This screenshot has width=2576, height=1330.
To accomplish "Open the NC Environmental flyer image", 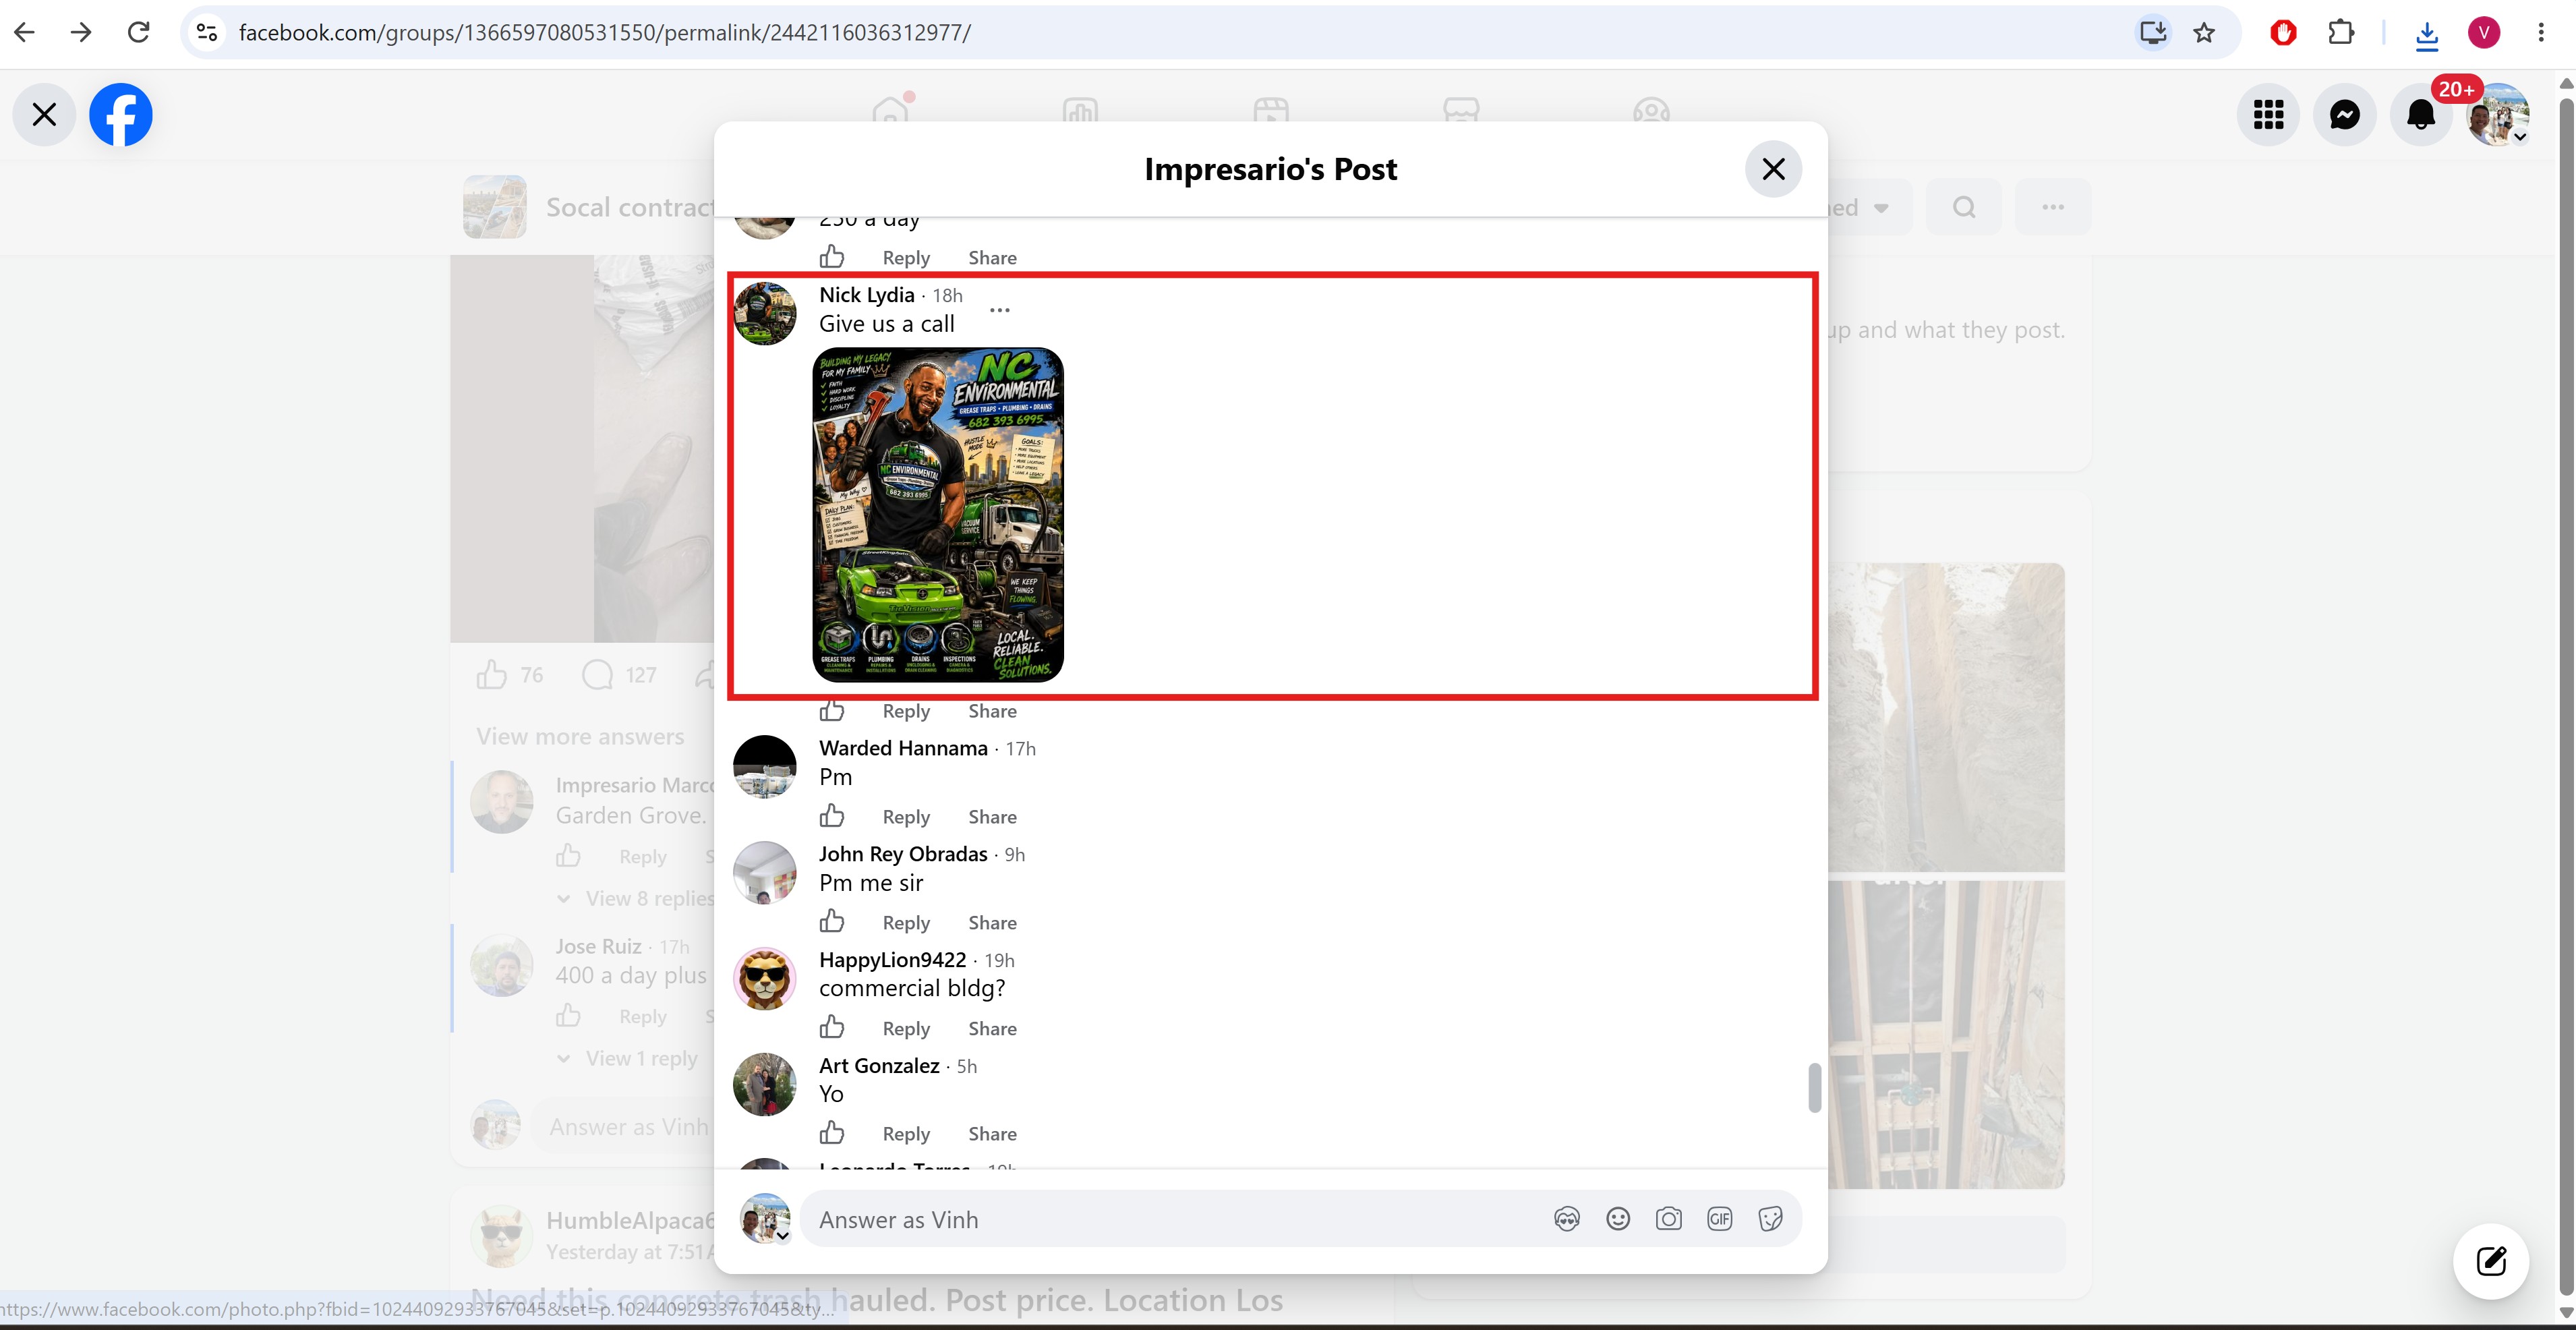I will 938,515.
